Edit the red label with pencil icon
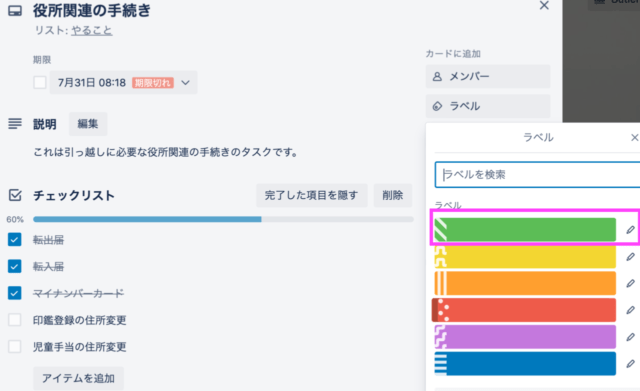 tap(631, 310)
